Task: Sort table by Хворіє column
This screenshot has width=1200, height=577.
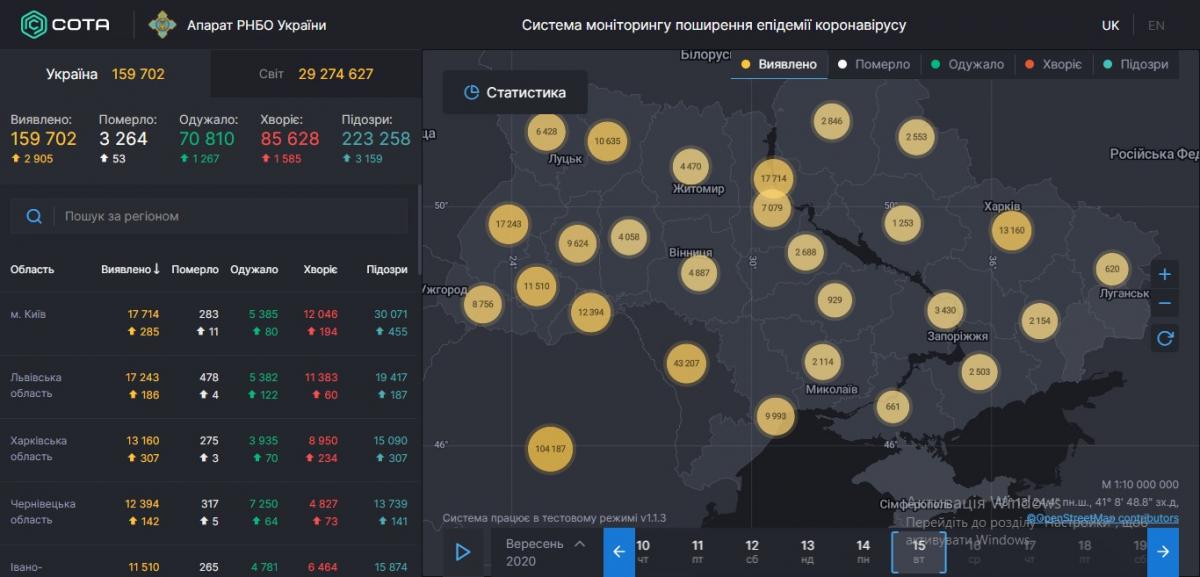Action: [x=320, y=269]
